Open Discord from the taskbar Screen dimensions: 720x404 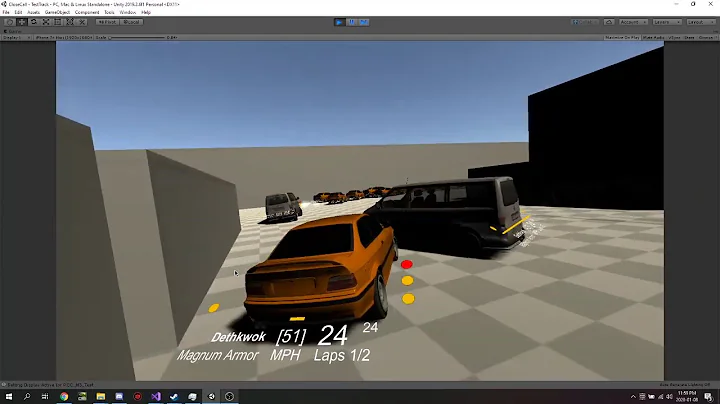[119, 397]
